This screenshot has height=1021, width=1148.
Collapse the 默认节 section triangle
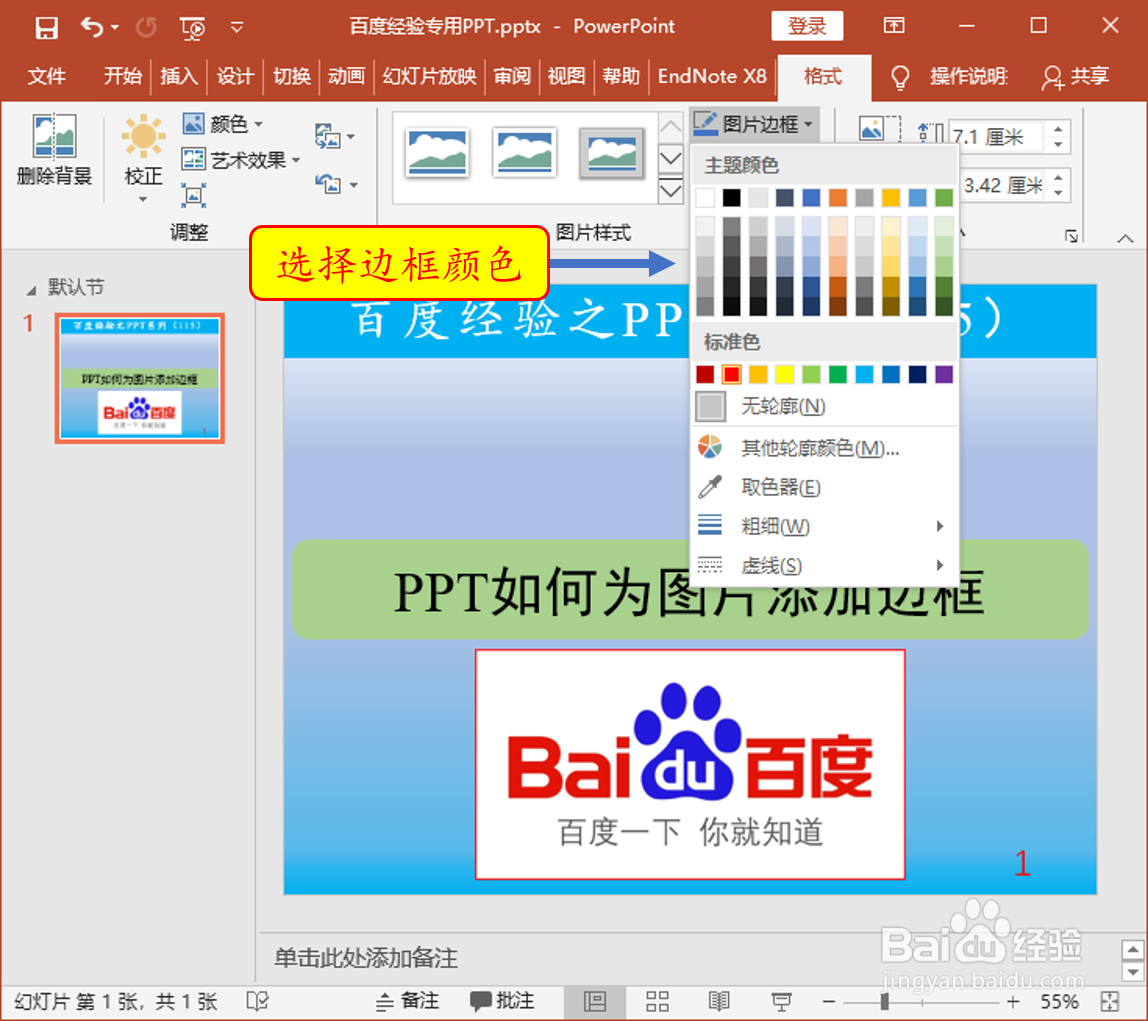point(31,290)
